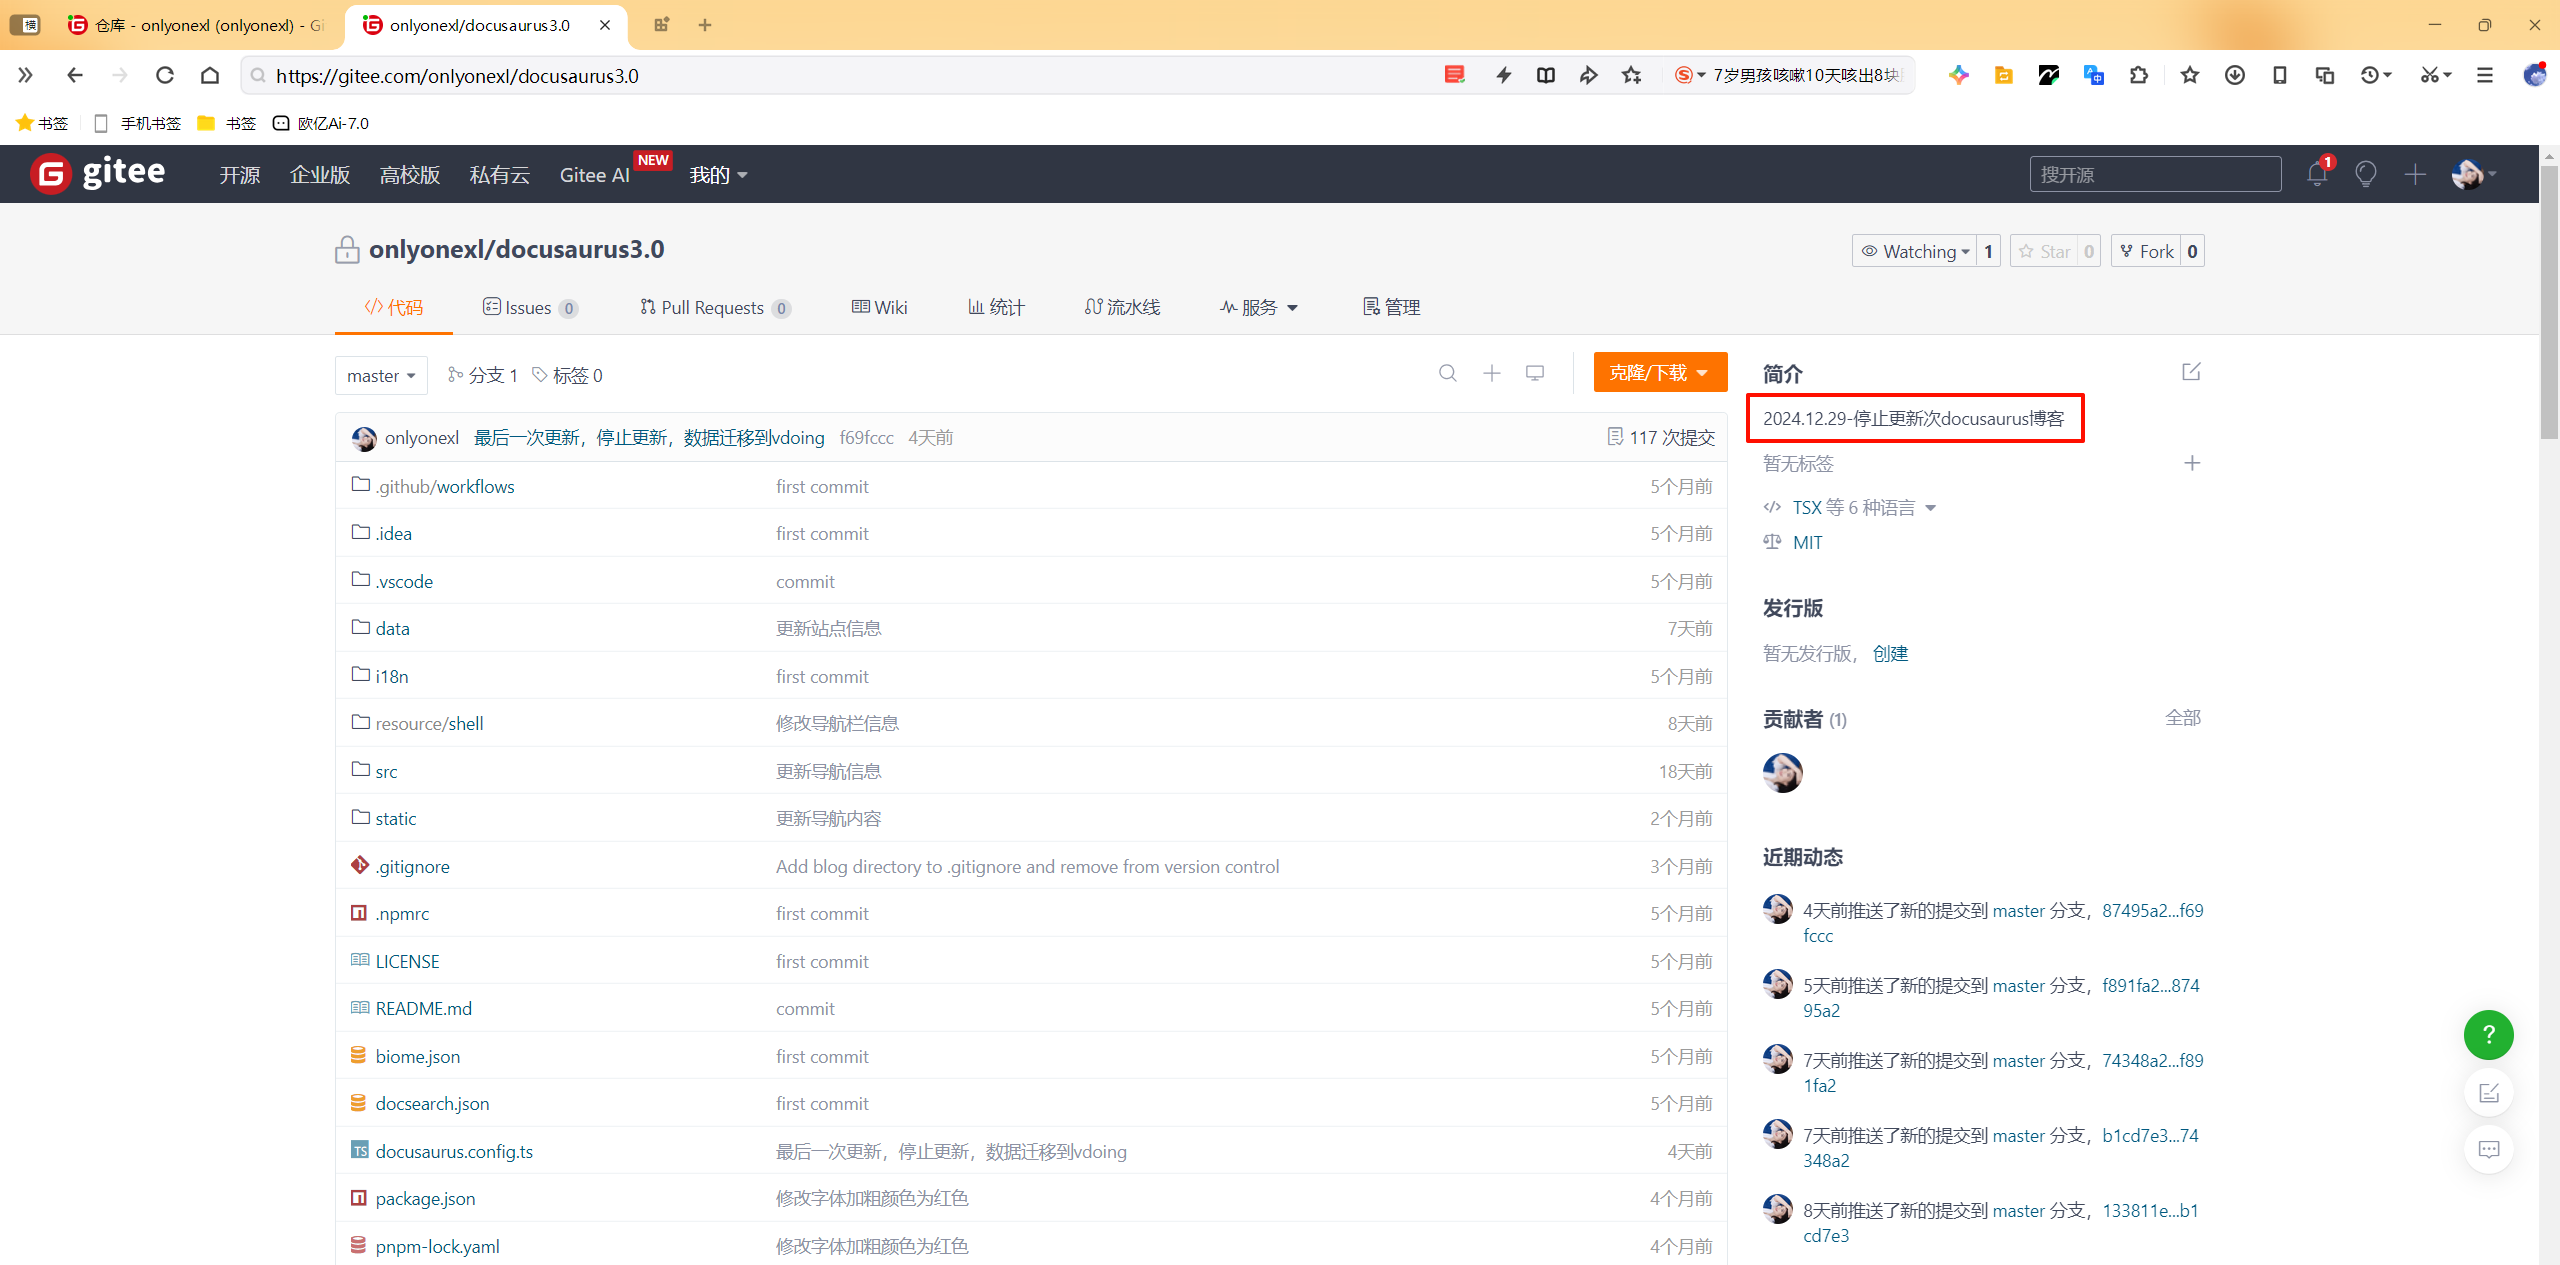Bookmark page with address bar star
The height and width of the screenshot is (1265, 2560).
[x=1632, y=75]
